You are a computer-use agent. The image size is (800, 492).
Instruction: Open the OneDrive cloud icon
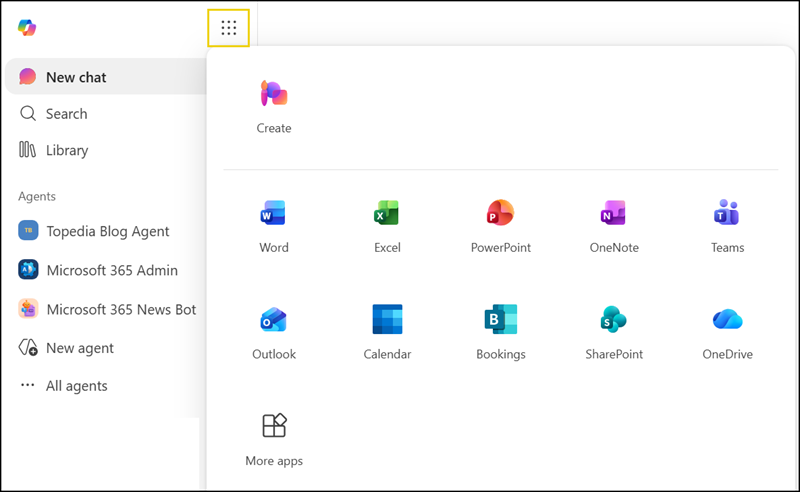(x=728, y=319)
